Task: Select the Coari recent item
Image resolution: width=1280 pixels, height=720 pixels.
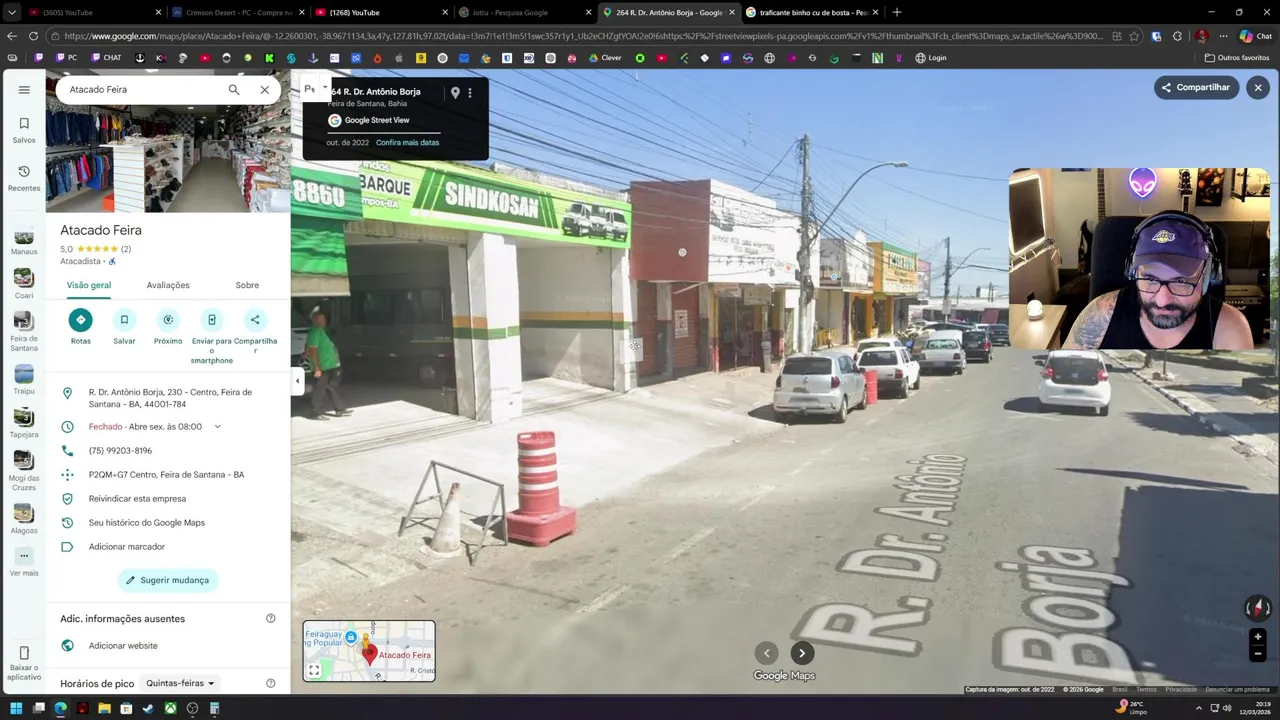Action: [24, 284]
